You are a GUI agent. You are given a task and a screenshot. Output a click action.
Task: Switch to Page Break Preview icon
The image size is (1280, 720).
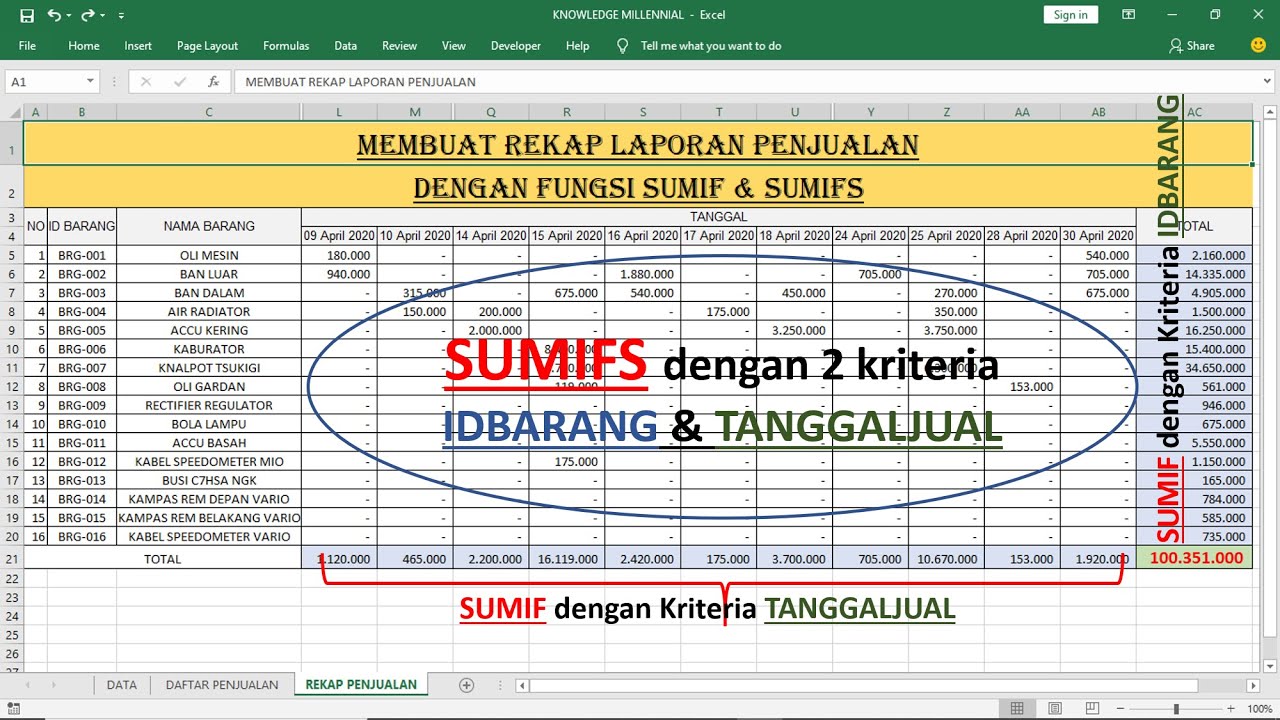coord(1095,709)
